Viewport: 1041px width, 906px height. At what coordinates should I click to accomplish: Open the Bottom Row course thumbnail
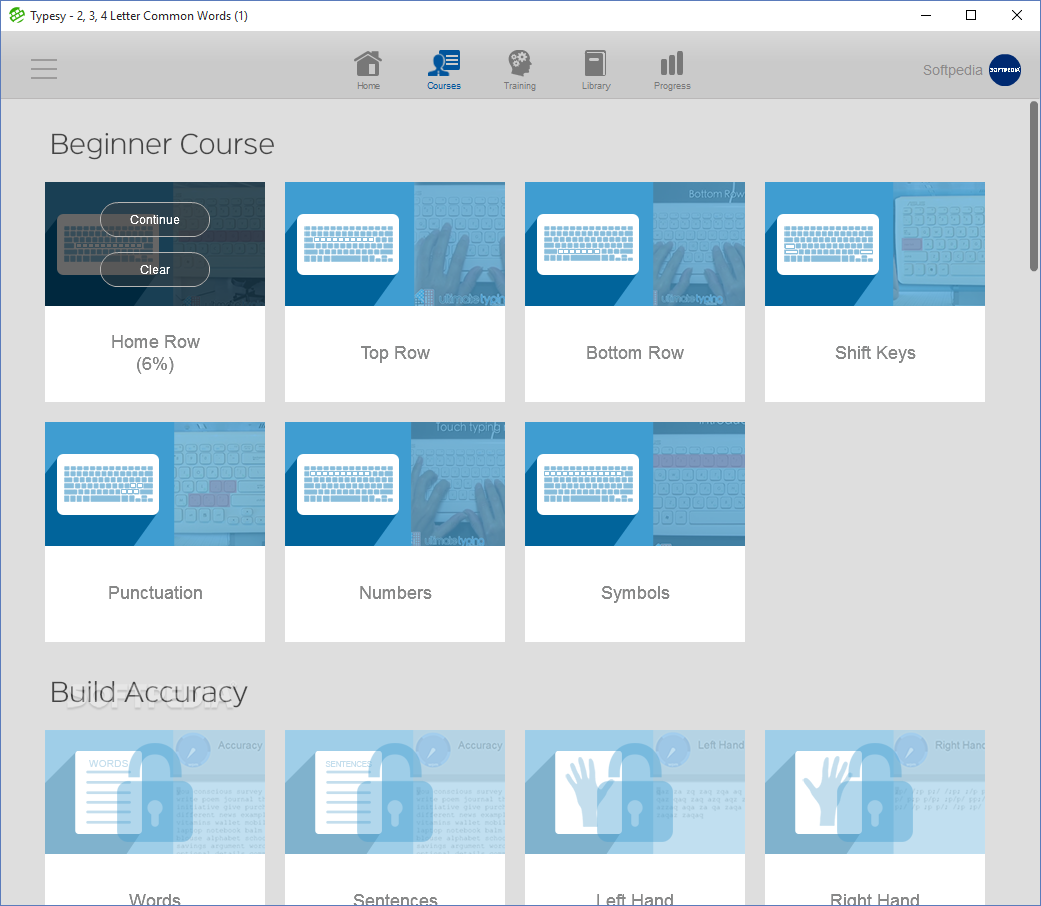pyautogui.click(x=635, y=244)
